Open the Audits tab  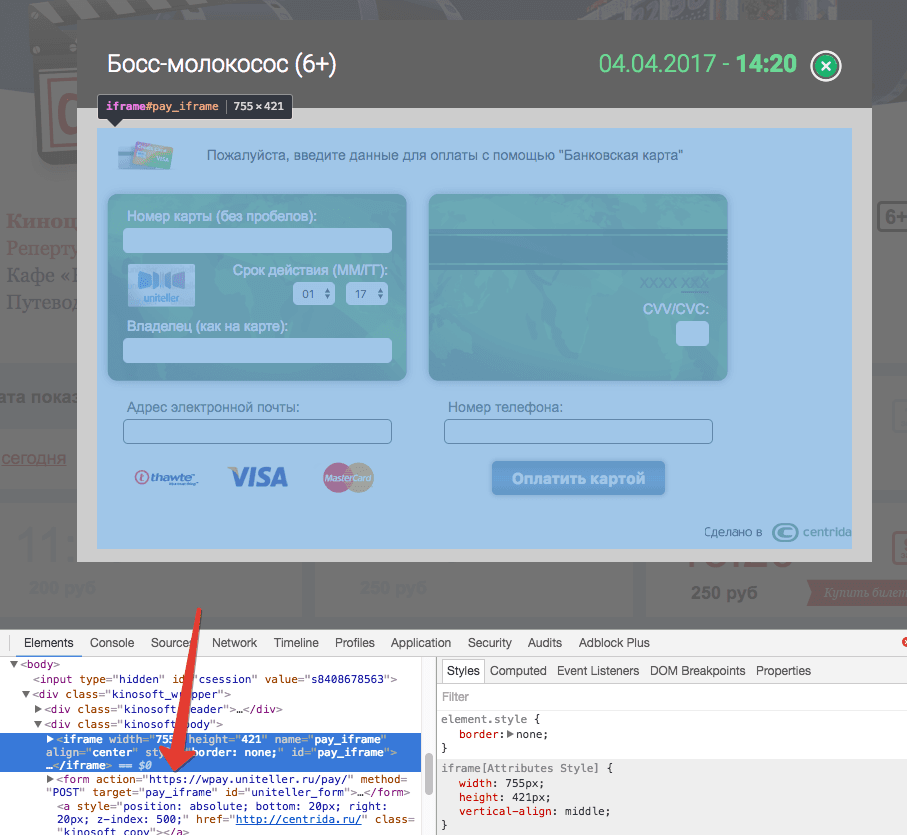click(x=544, y=643)
